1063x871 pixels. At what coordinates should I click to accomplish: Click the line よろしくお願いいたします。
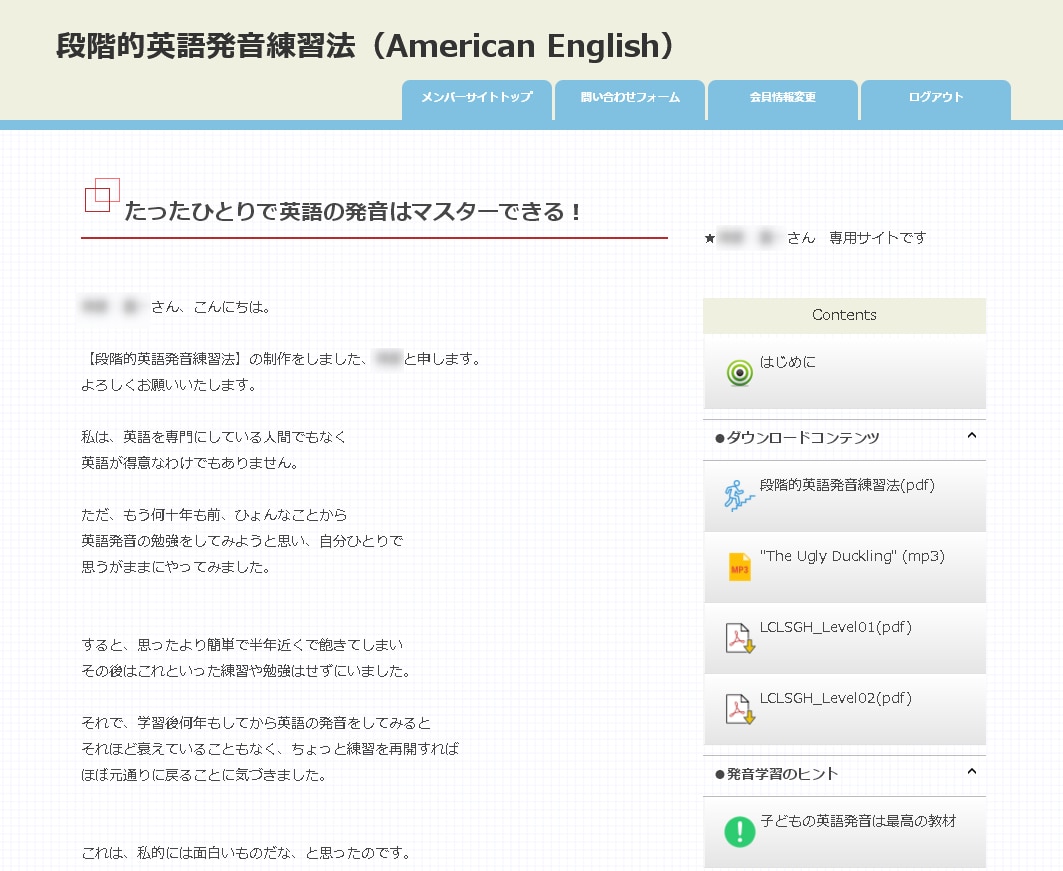click(169, 385)
